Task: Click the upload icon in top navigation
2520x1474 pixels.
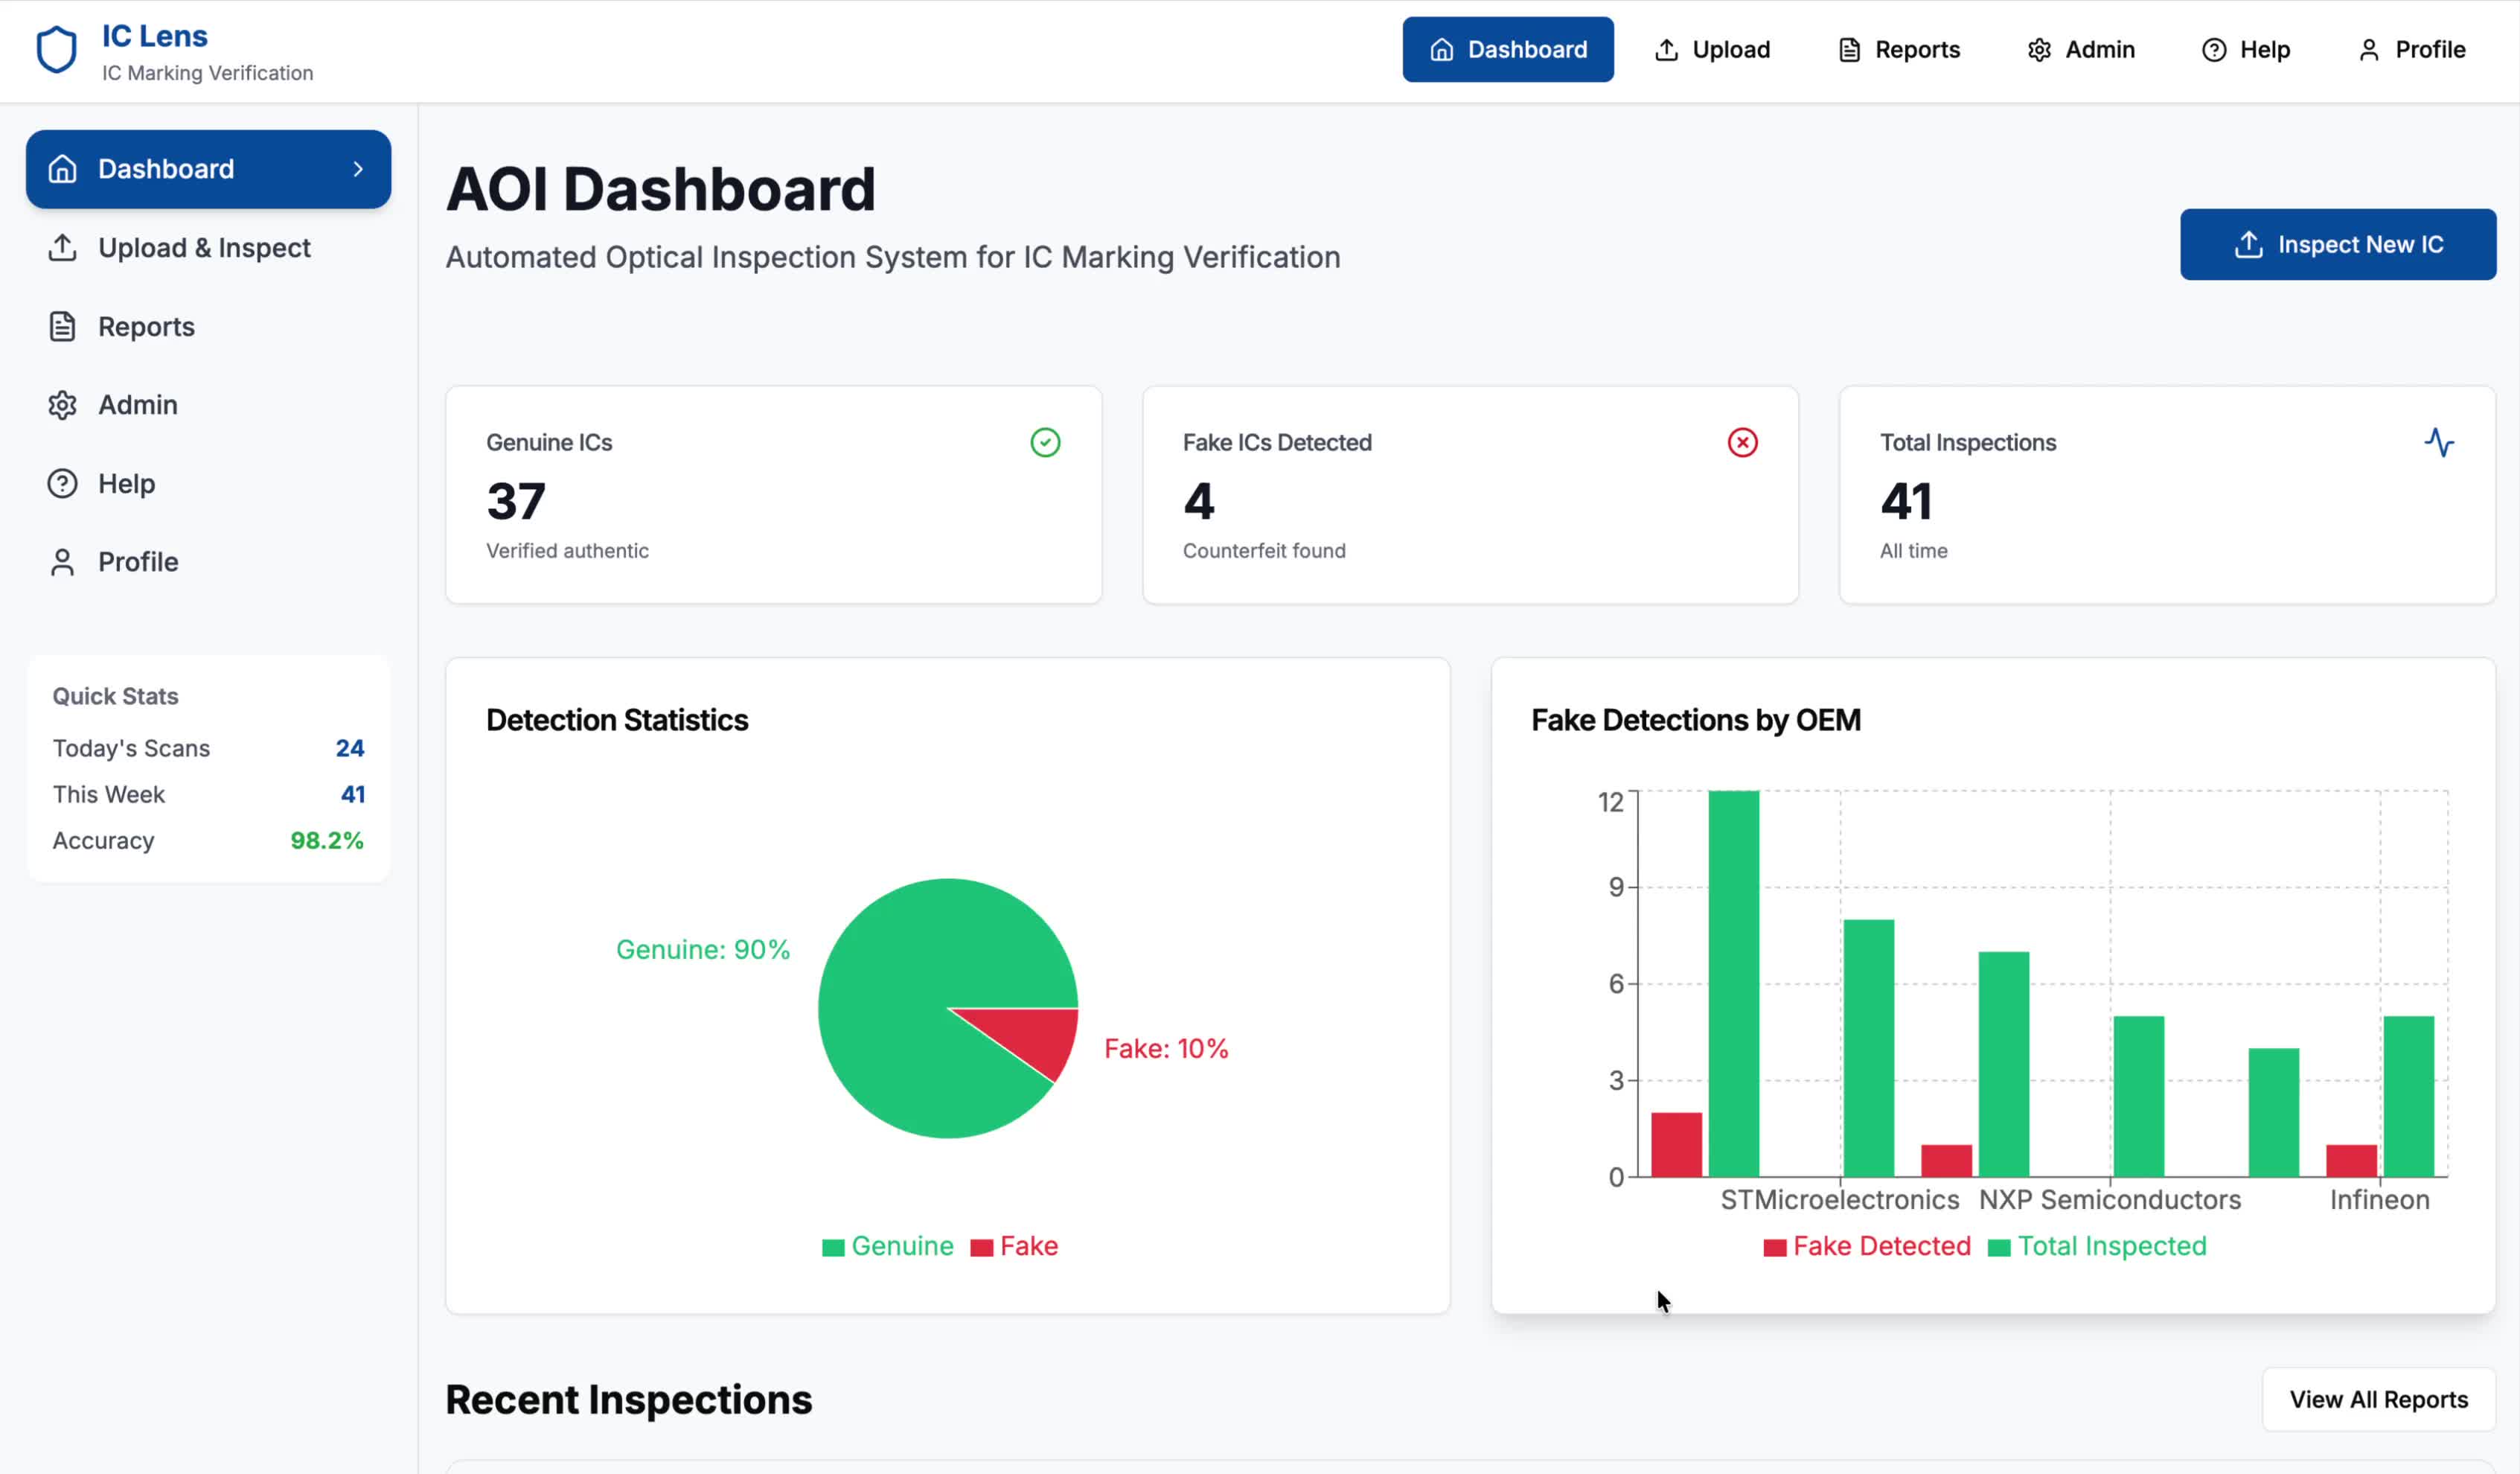Action: pos(1666,50)
